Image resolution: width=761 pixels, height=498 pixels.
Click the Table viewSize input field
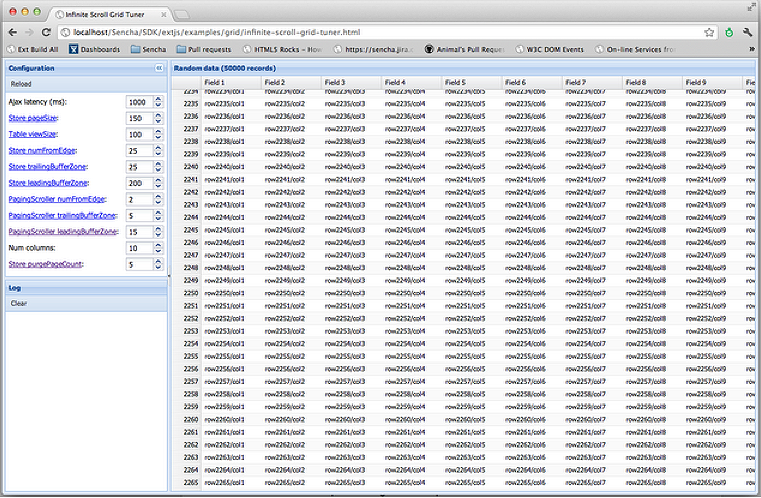tap(139, 134)
